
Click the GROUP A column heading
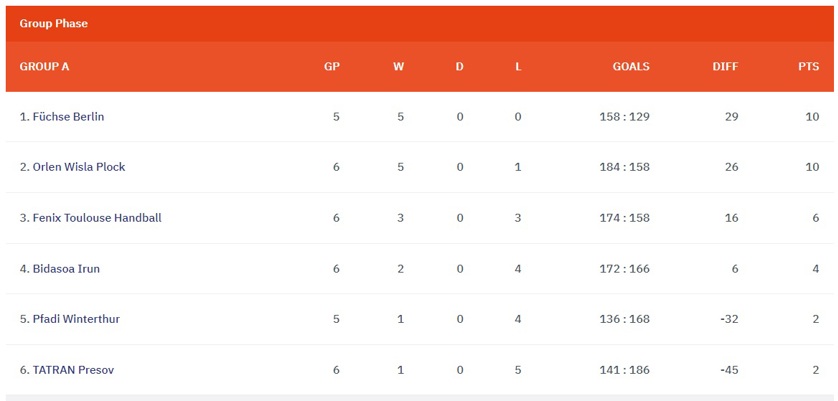coord(44,67)
